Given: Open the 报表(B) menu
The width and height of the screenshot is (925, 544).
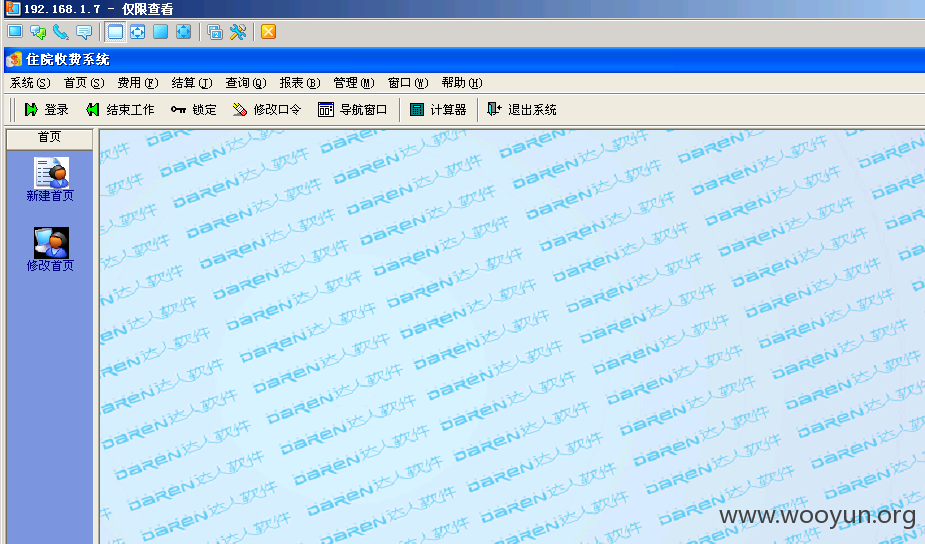Looking at the screenshot, I should click(x=300, y=83).
